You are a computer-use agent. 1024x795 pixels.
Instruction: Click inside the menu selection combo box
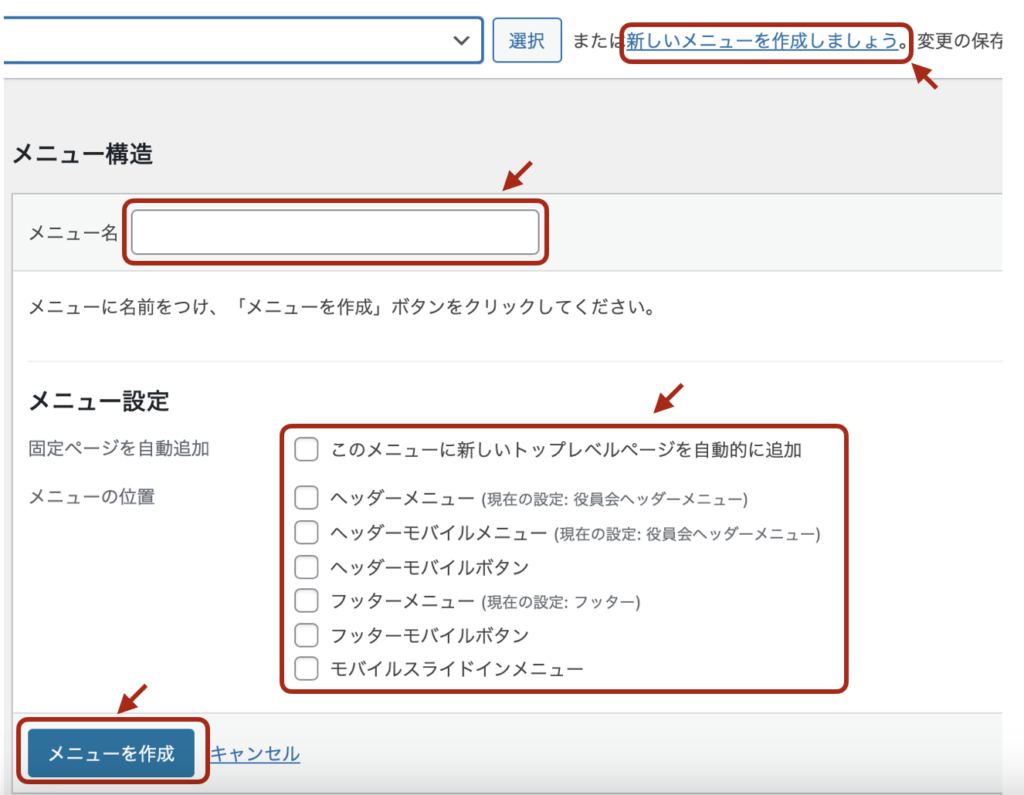[x=230, y=41]
